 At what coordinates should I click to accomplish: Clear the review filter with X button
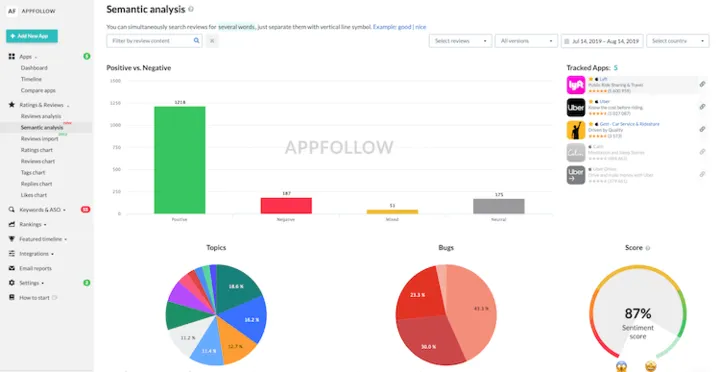(212, 41)
